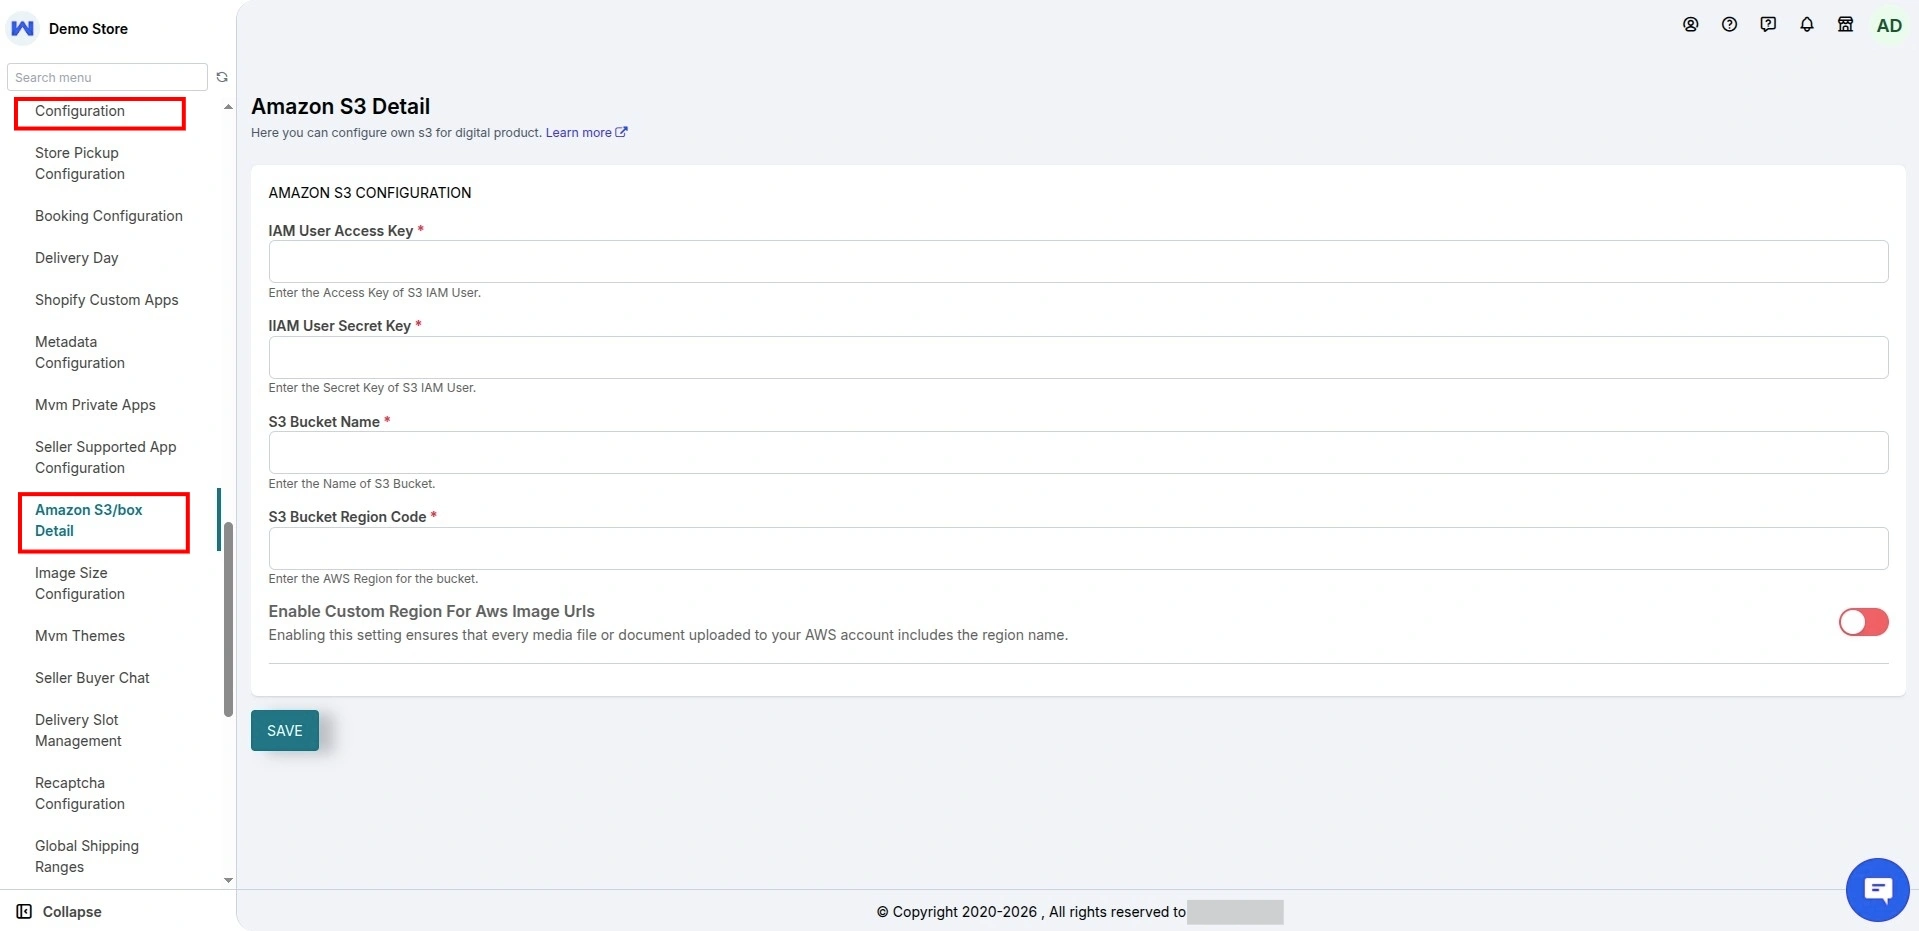Click the external link icon beside Learn more
1919x931 pixels.
621,132
